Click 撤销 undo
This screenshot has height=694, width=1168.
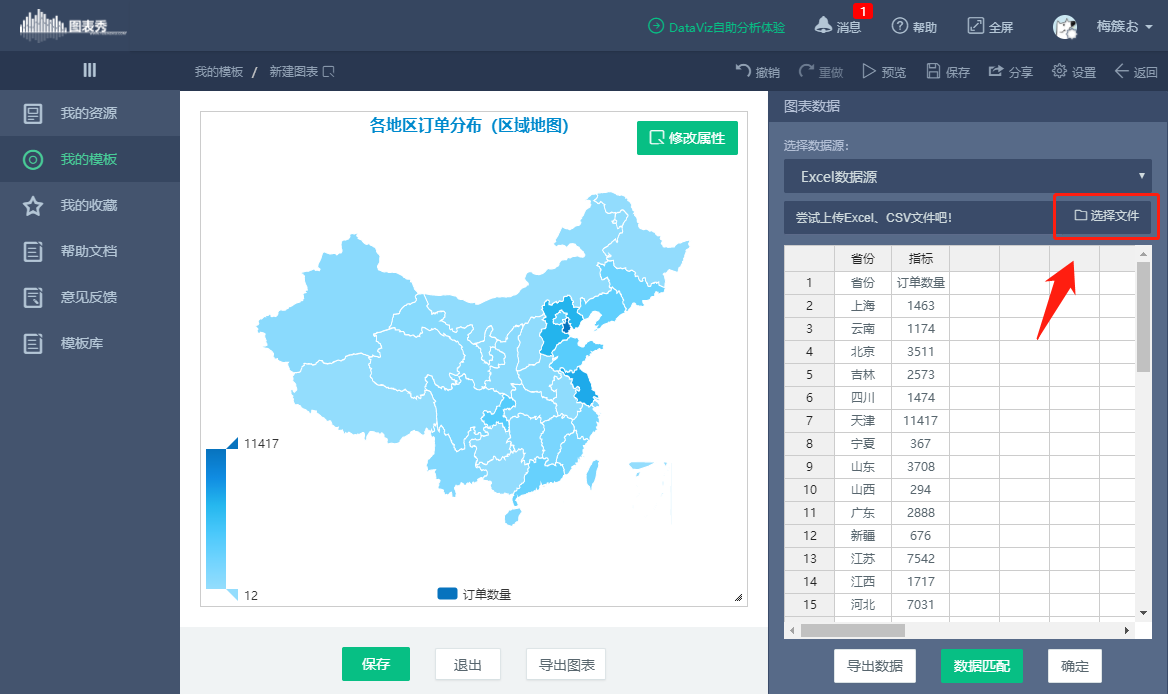758,71
